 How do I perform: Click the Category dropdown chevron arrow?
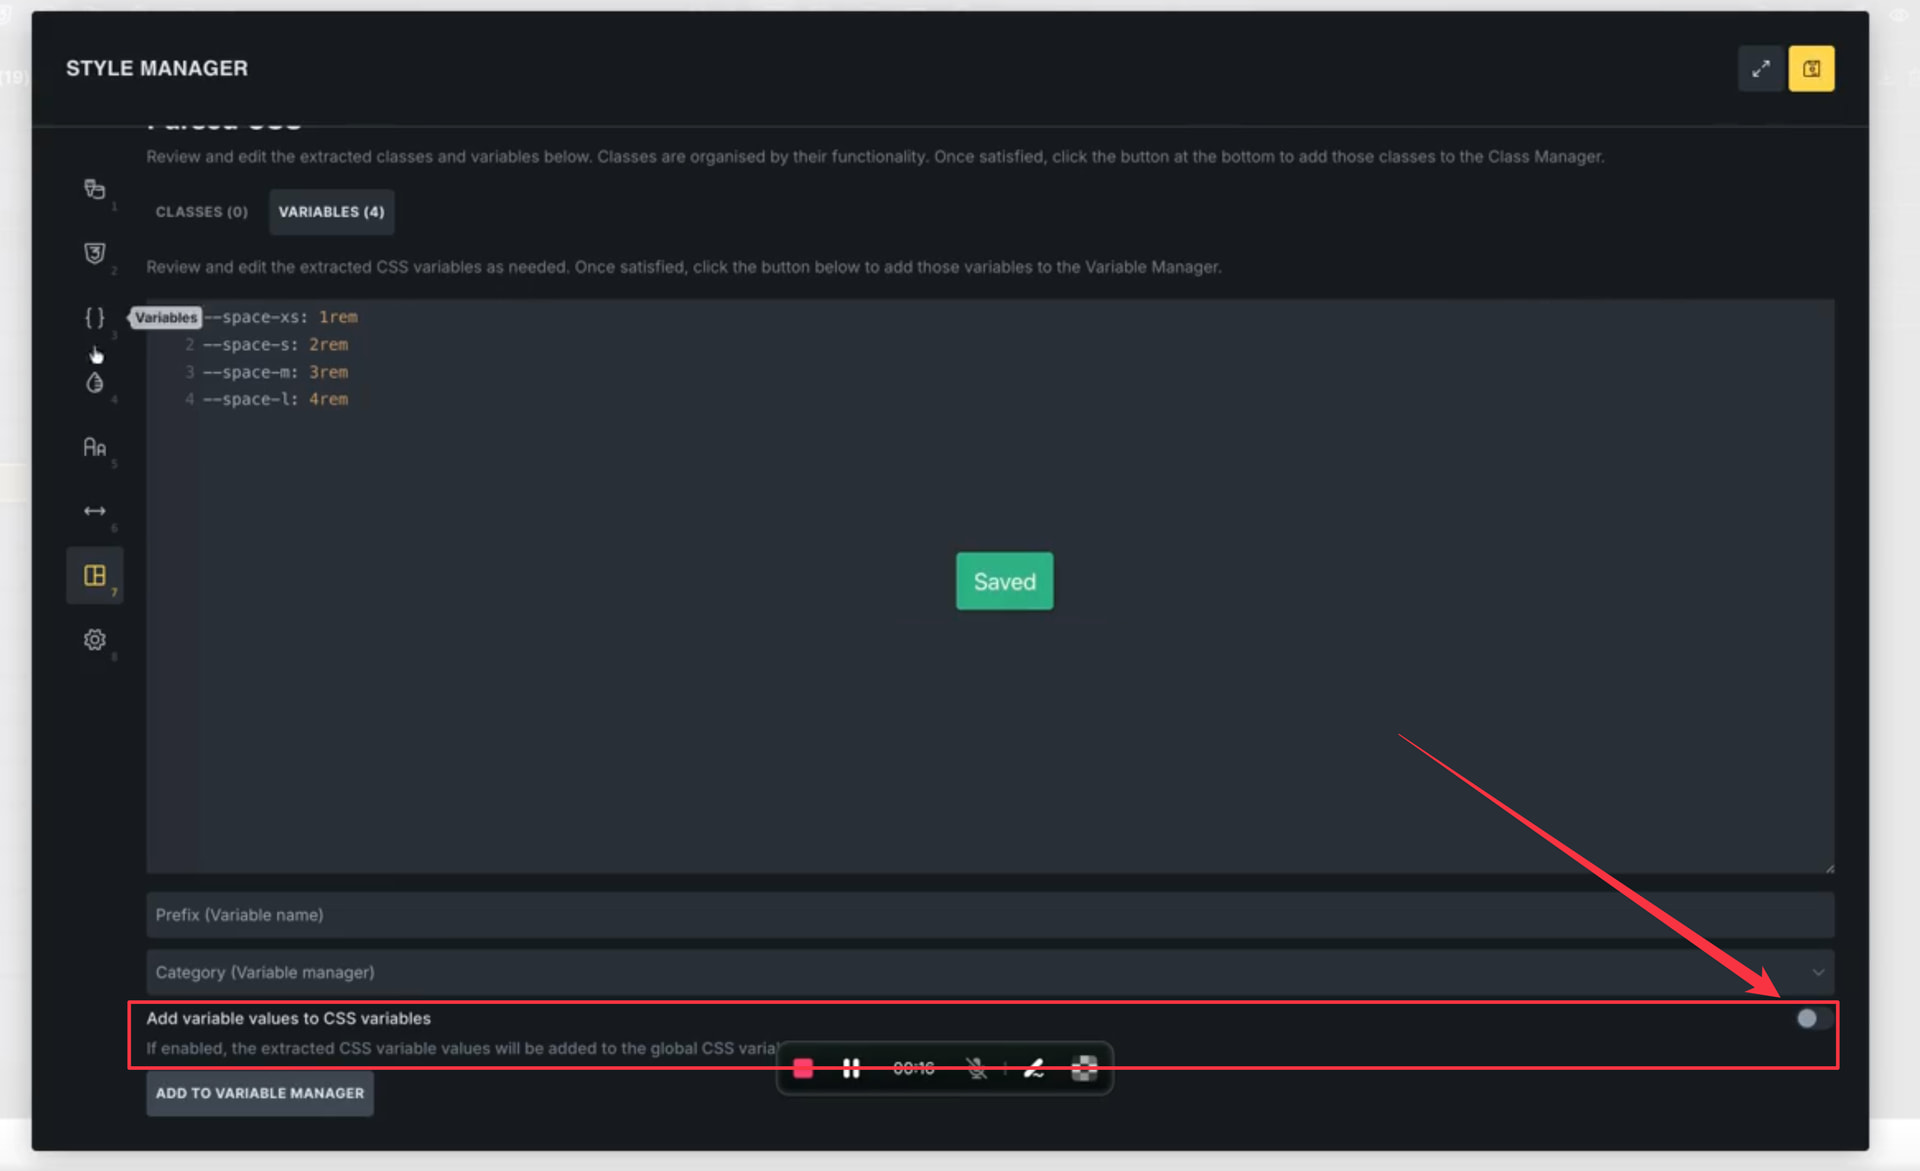pyautogui.click(x=1817, y=972)
